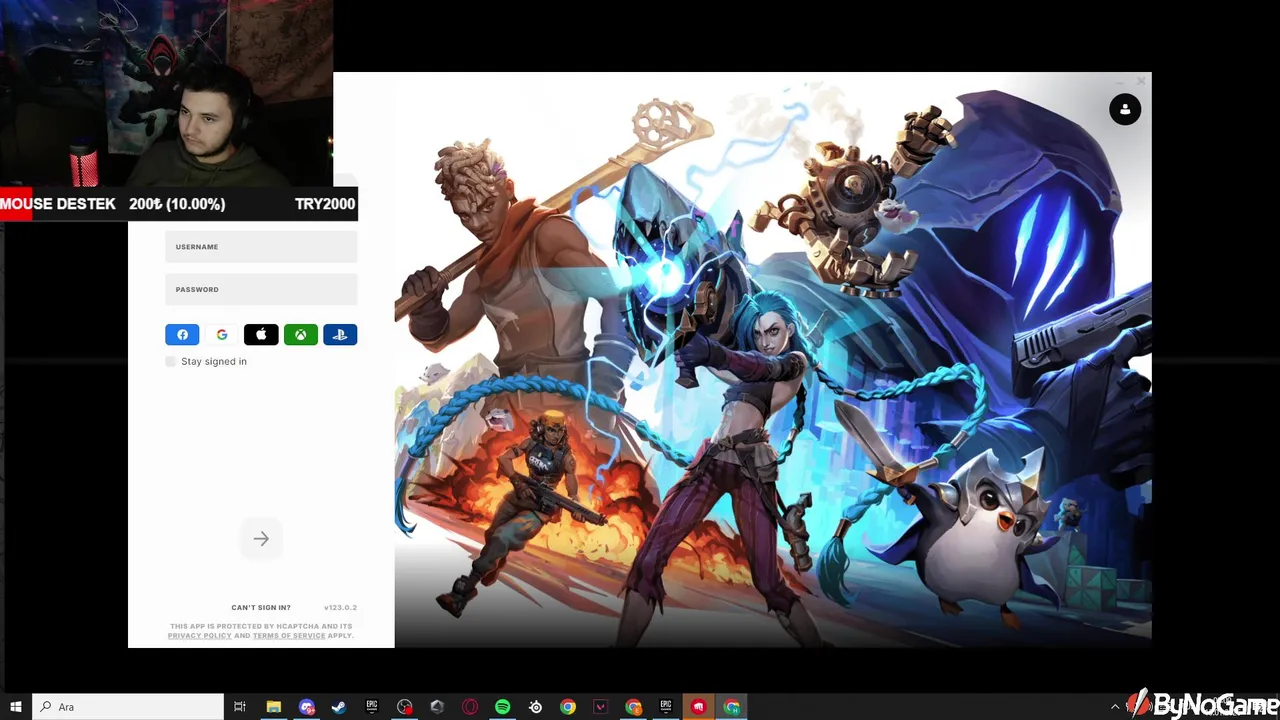Viewport: 1280px width, 720px height.
Task: Open Discord from the taskbar
Action: click(x=306, y=707)
